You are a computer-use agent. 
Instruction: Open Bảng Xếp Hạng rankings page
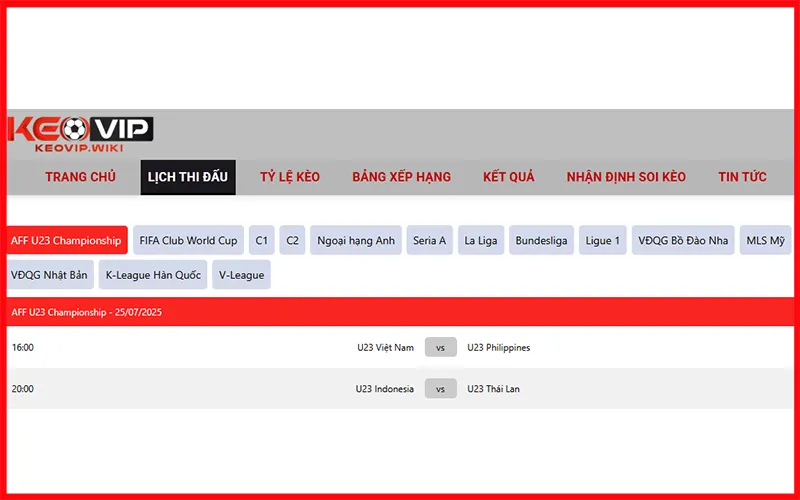click(x=401, y=177)
